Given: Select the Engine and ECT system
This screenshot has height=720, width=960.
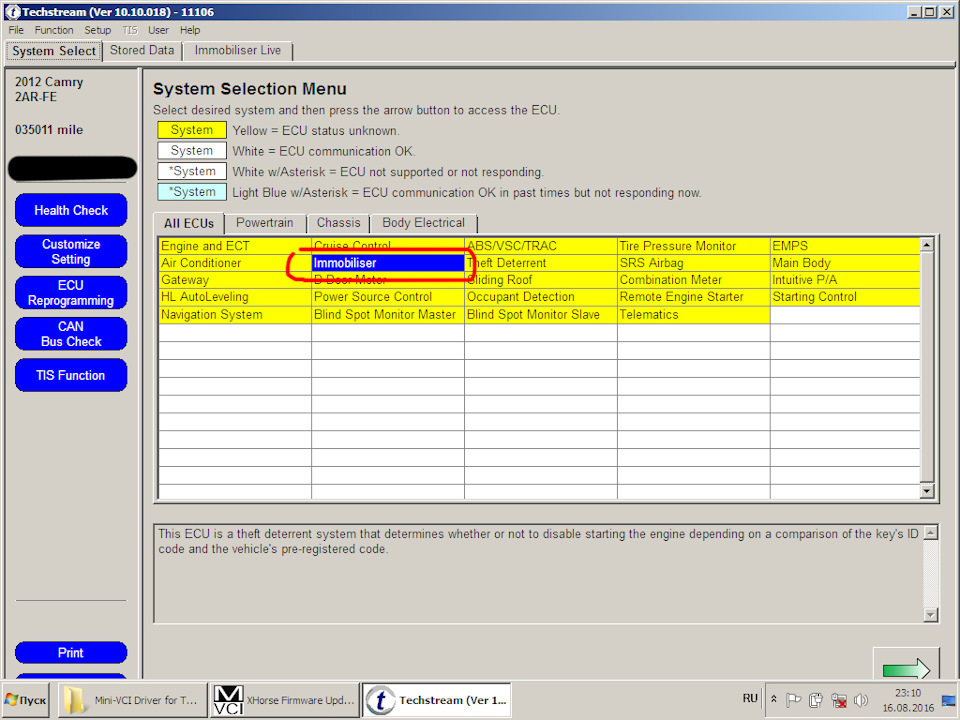Looking at the screenshot, I should pos(235,246).
